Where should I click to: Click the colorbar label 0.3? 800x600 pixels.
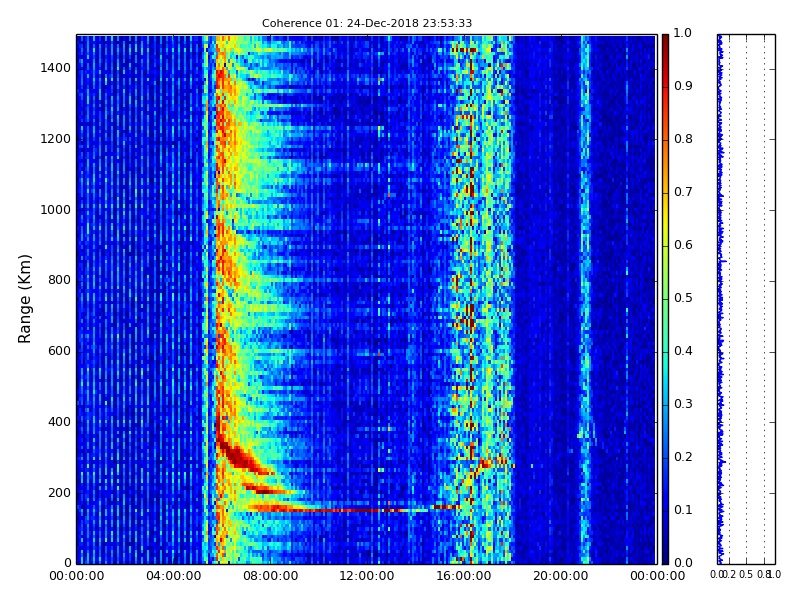[x=683, y=404]
